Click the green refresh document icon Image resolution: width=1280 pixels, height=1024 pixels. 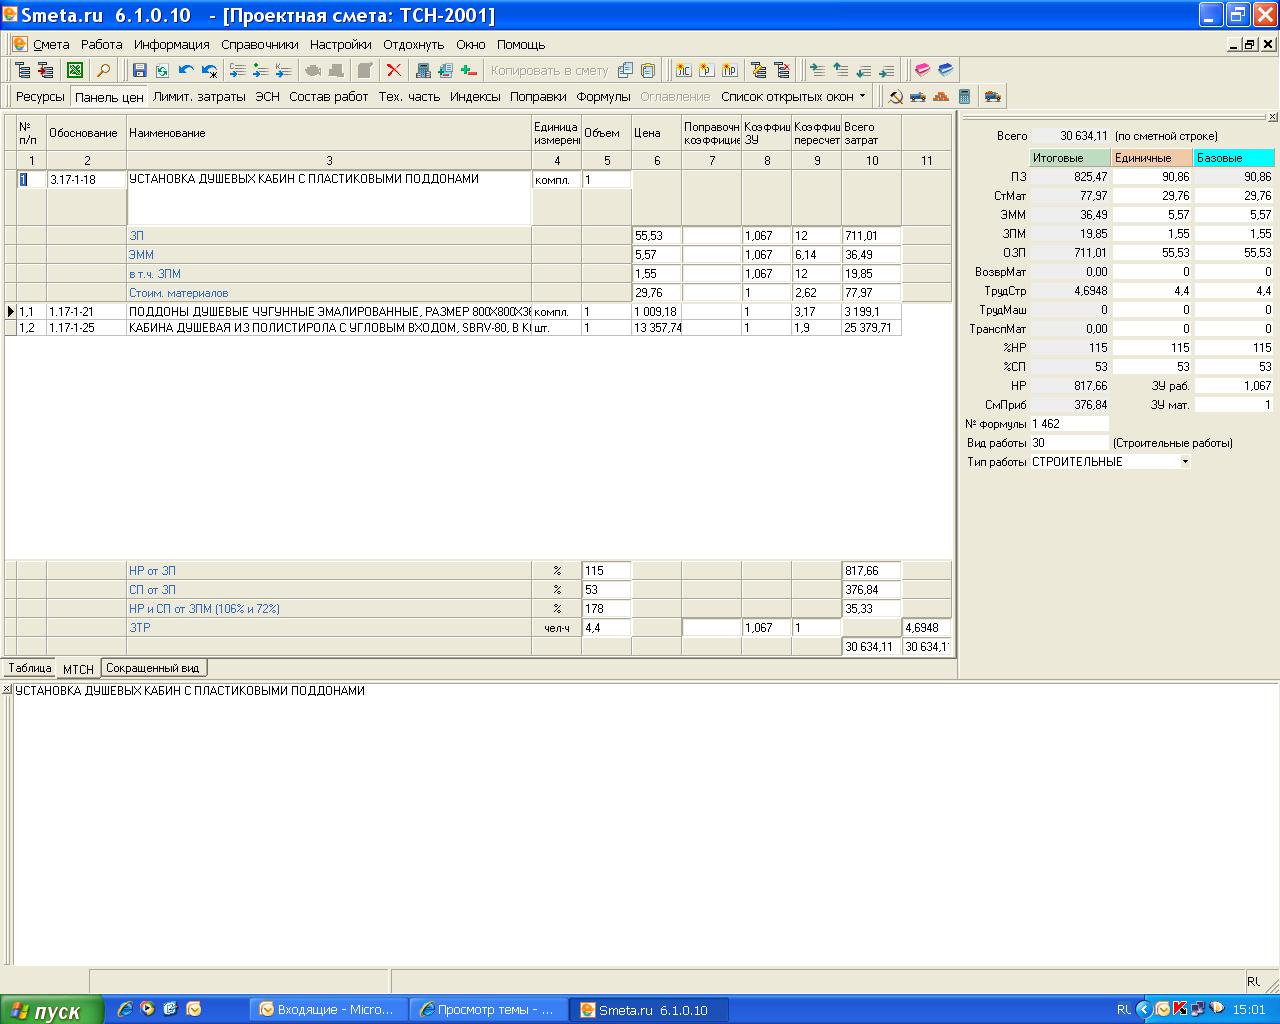pyautogui.click(x=162, y=70)
